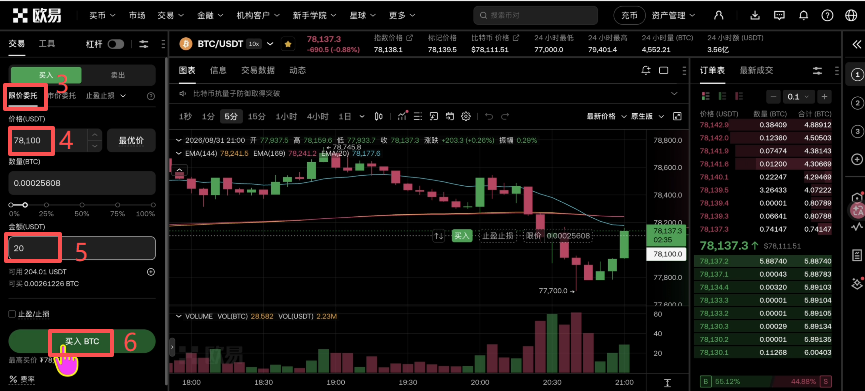Show both bids and asks in order book
This screenshot has width=865, height=391.
click(705, 97)
